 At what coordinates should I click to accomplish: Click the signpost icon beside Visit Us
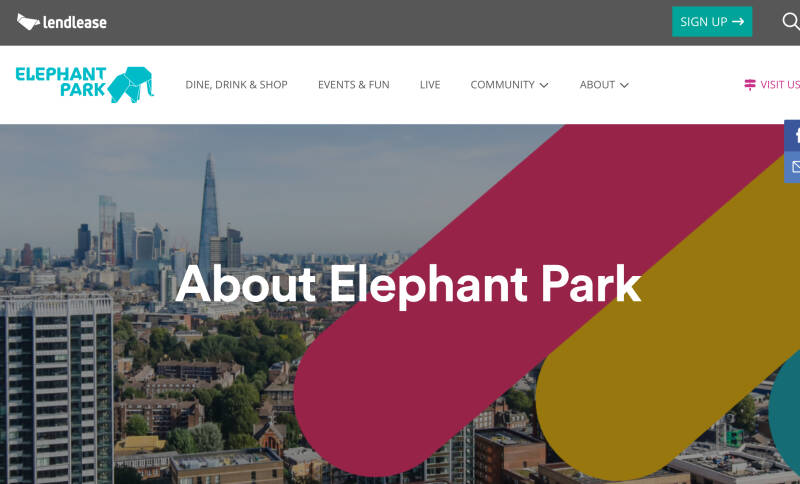[749, 85]
